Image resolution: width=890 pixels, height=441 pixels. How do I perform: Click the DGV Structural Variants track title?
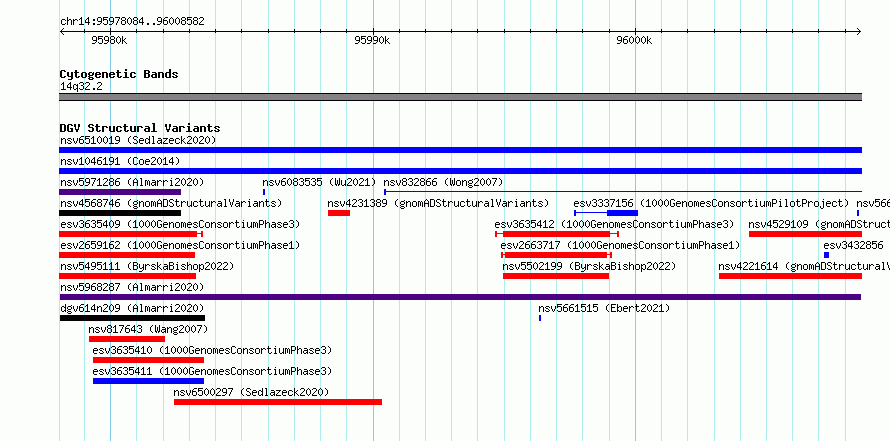[x=140, y=128]
